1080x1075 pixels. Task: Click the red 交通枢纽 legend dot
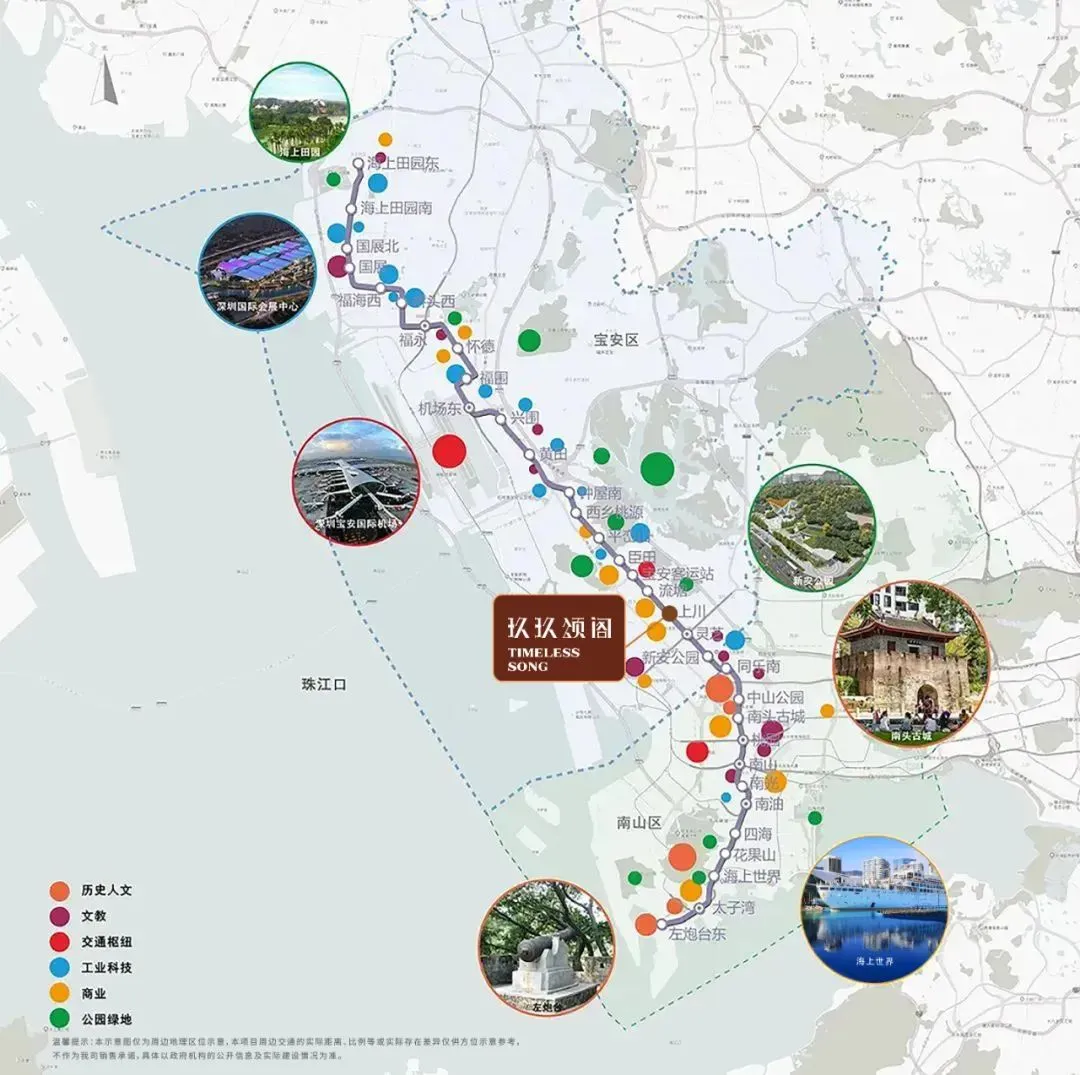click(x=60, y=942)
